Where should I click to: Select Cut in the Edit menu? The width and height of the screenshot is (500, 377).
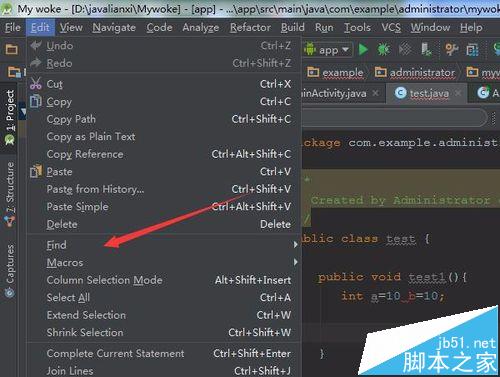tap(163, 84)
